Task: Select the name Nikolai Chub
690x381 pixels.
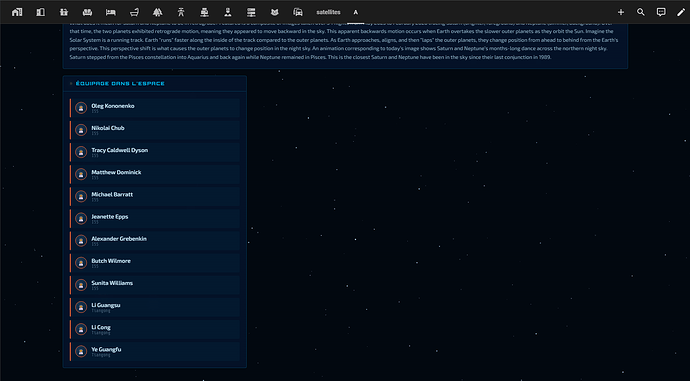Action: 108,128
